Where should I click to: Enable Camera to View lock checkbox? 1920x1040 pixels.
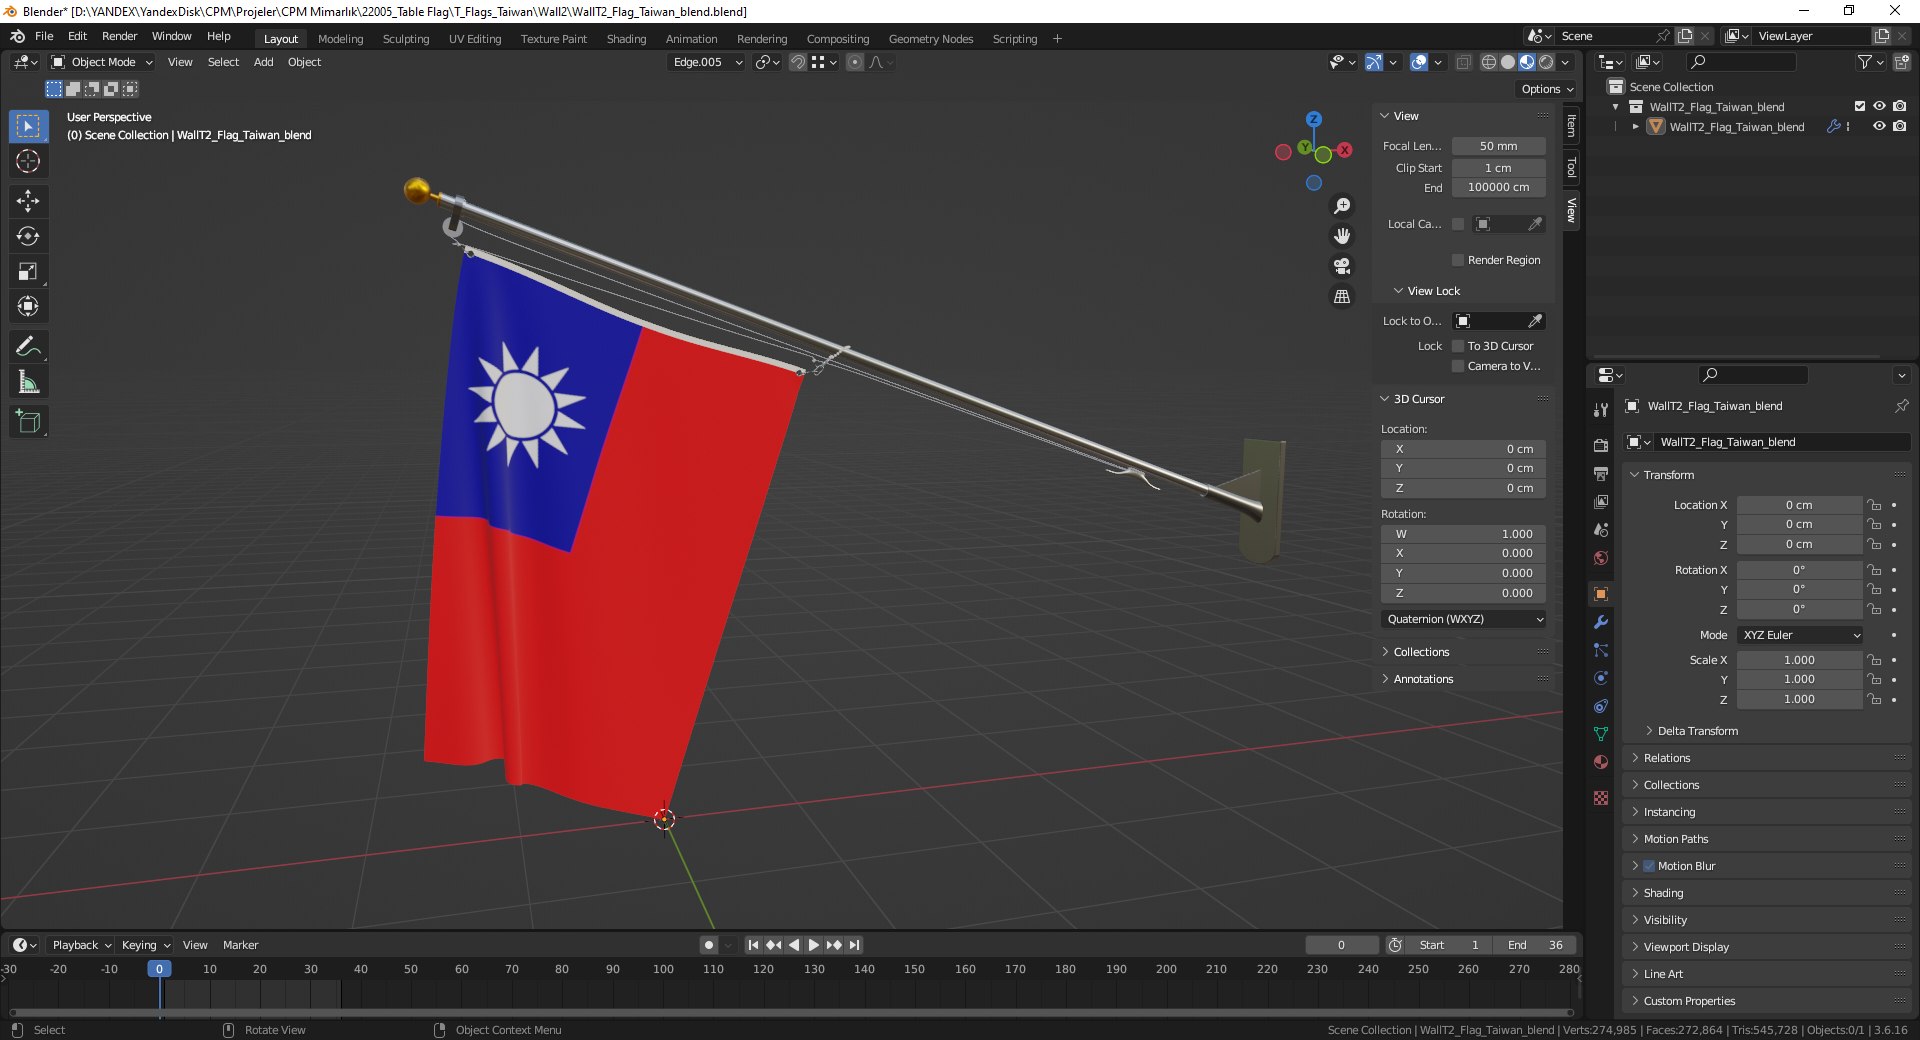pyautogui.click(x=1458, y=366)
